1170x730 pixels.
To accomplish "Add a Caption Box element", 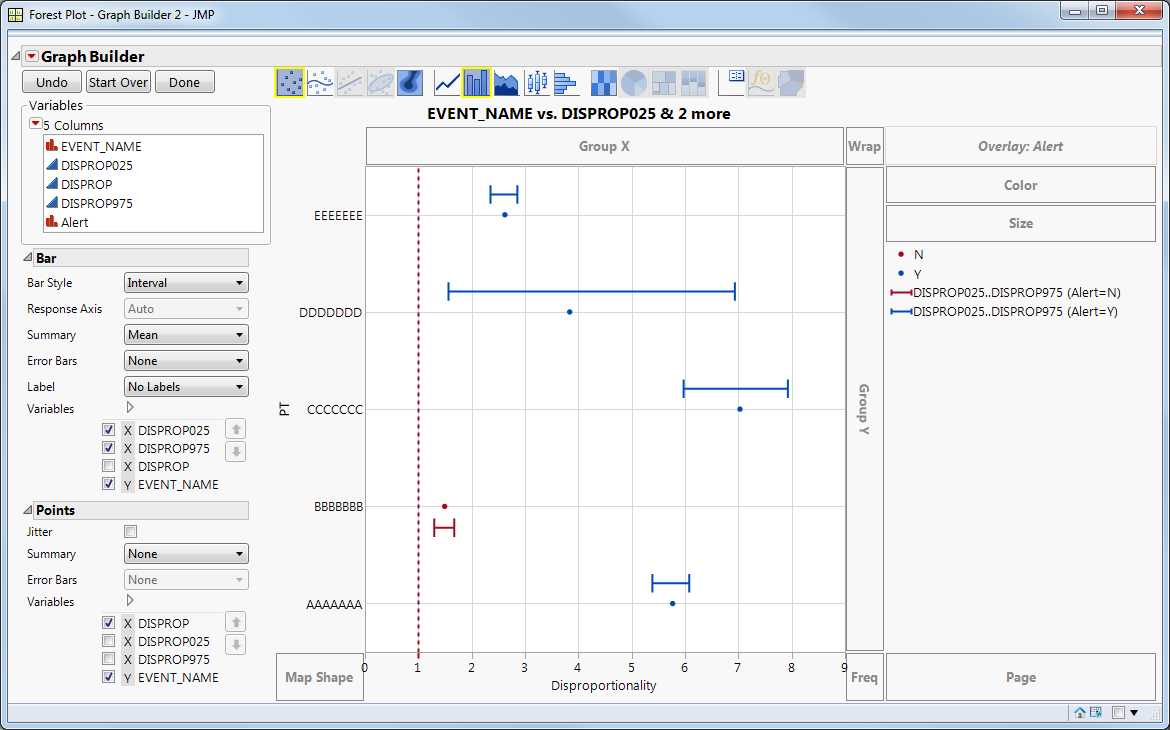I will [x=731, y=82].
